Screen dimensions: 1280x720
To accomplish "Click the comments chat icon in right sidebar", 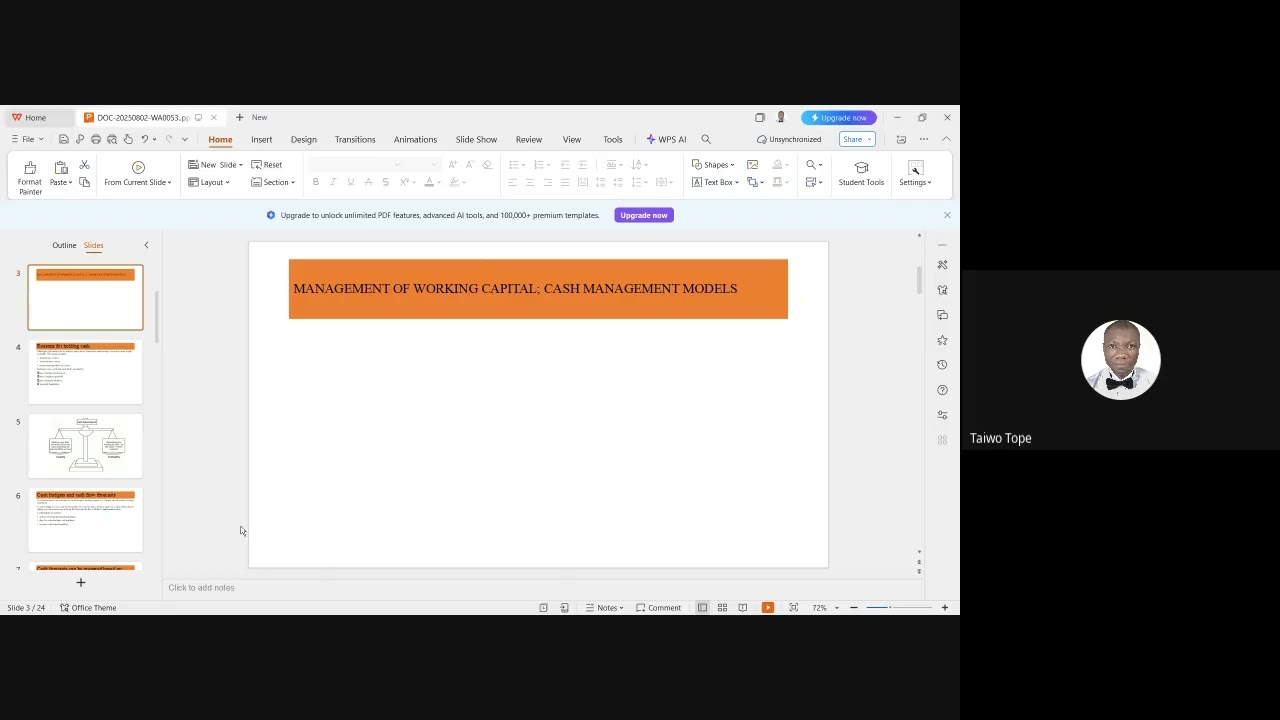I will (942, 315).
